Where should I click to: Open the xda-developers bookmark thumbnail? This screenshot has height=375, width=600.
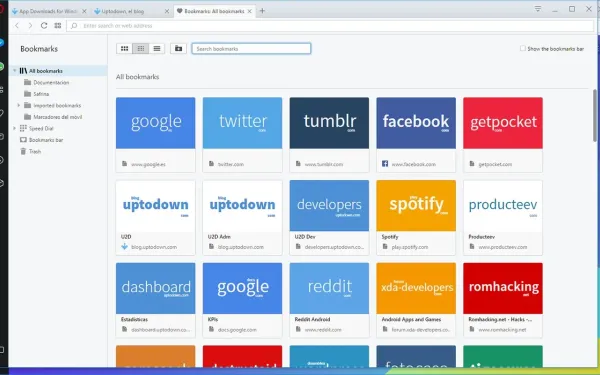(x=416, y=288)
